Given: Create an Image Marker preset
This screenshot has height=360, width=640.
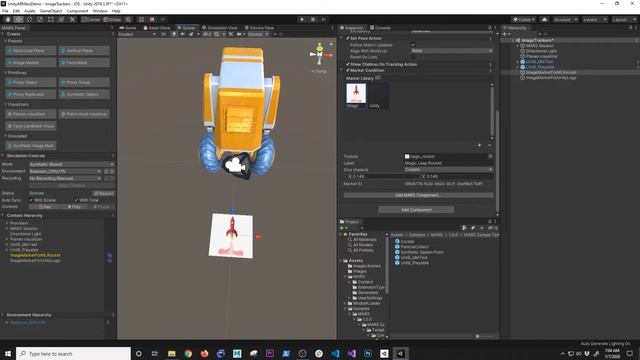Looking at the screenshot, I should pyautogui.click(x=31, y=62).
